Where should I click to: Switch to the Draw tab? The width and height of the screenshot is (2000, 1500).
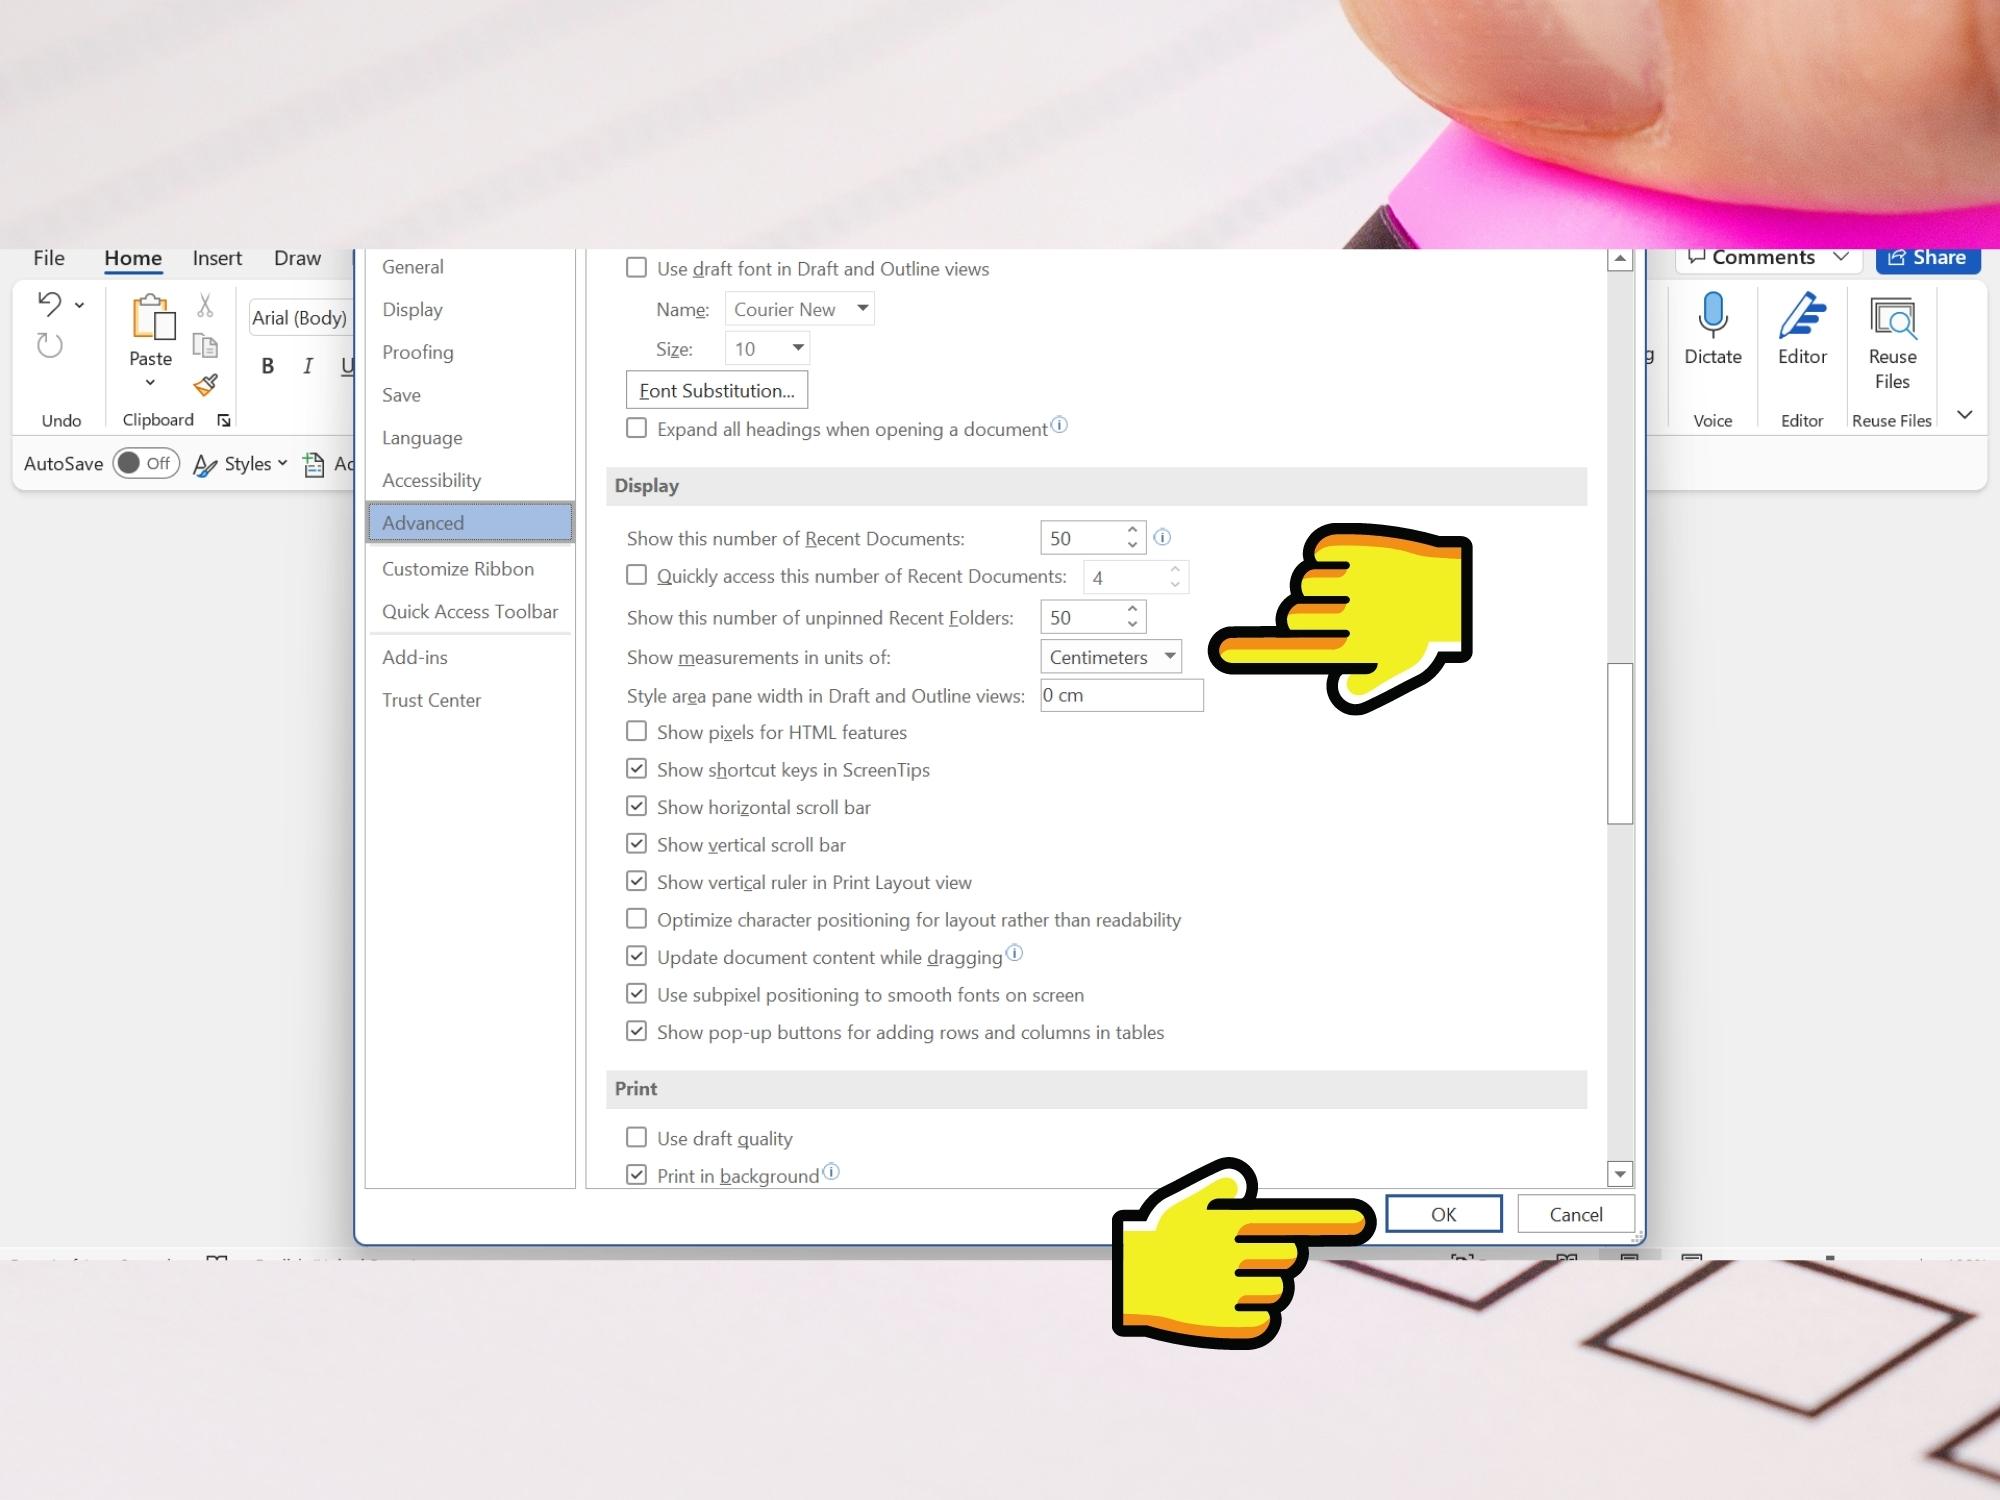(297, 258)
